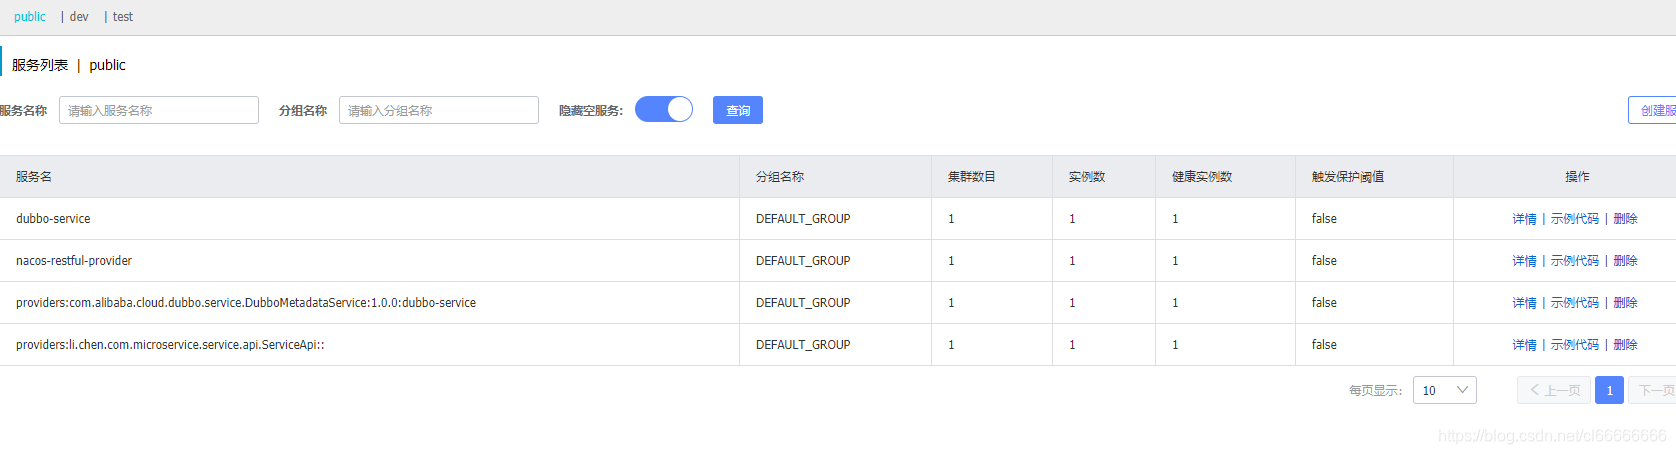Click the 上一页 previous page button
This screenshot has width=1676, height=454.
pyautogui.click(x=1553, y=390)
